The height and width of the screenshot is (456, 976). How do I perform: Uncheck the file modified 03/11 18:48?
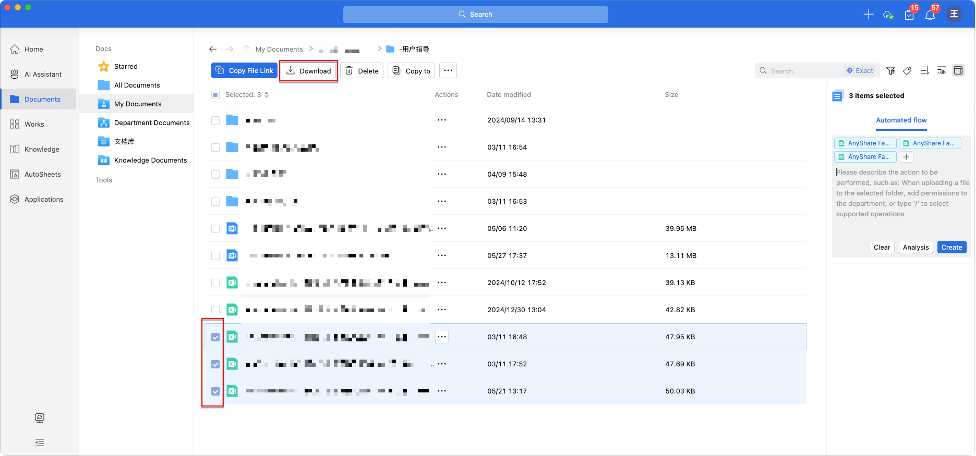pyautogui.click(x=216, y=337)
